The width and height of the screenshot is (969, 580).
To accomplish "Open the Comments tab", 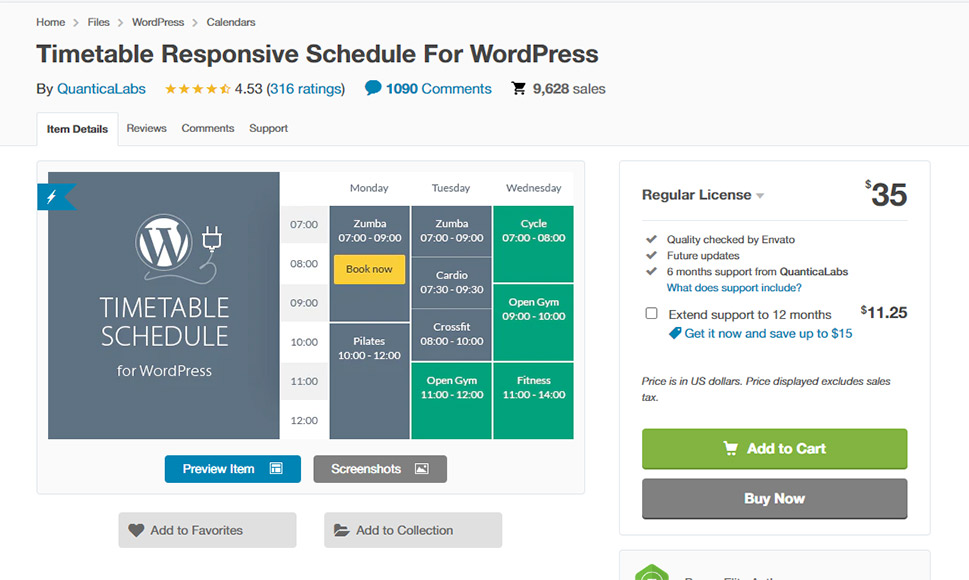I will 208,128.
